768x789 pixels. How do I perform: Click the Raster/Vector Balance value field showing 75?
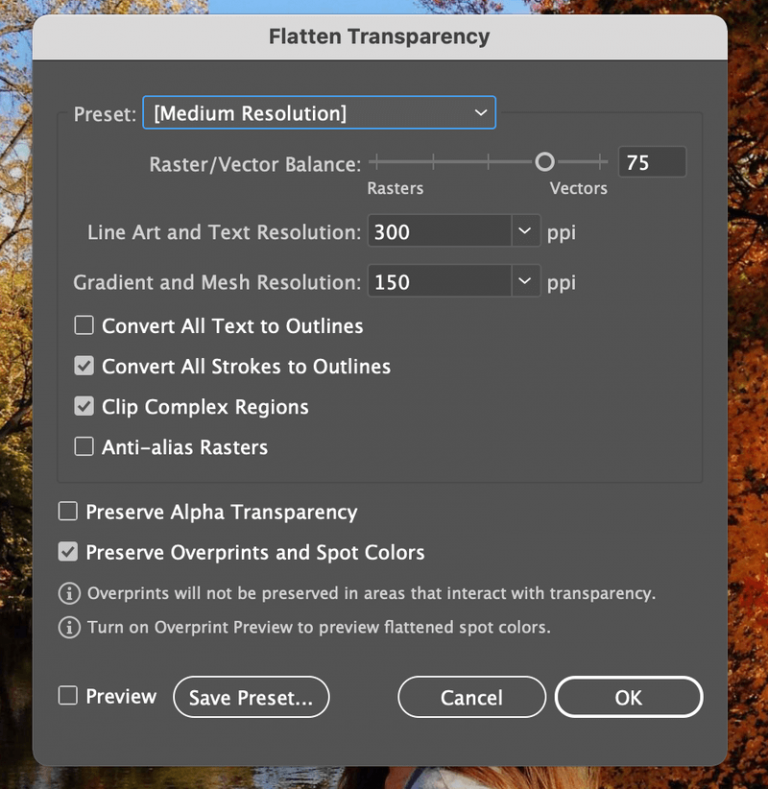click(x=652, y=162)
